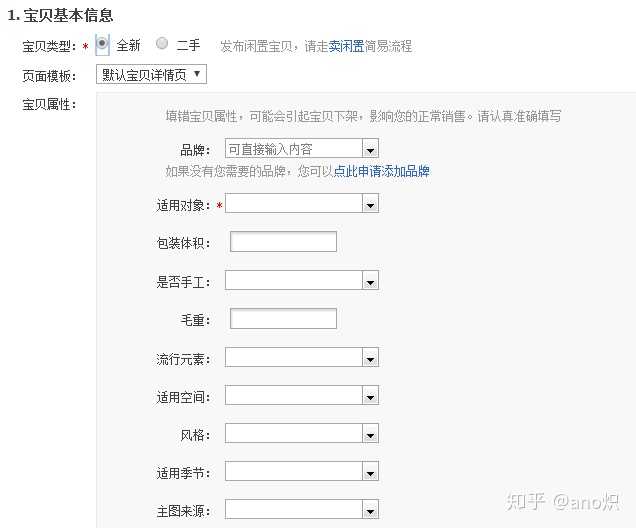
Task: Expand the 流行元素 dropdown arrow
Action: point(371,358)
